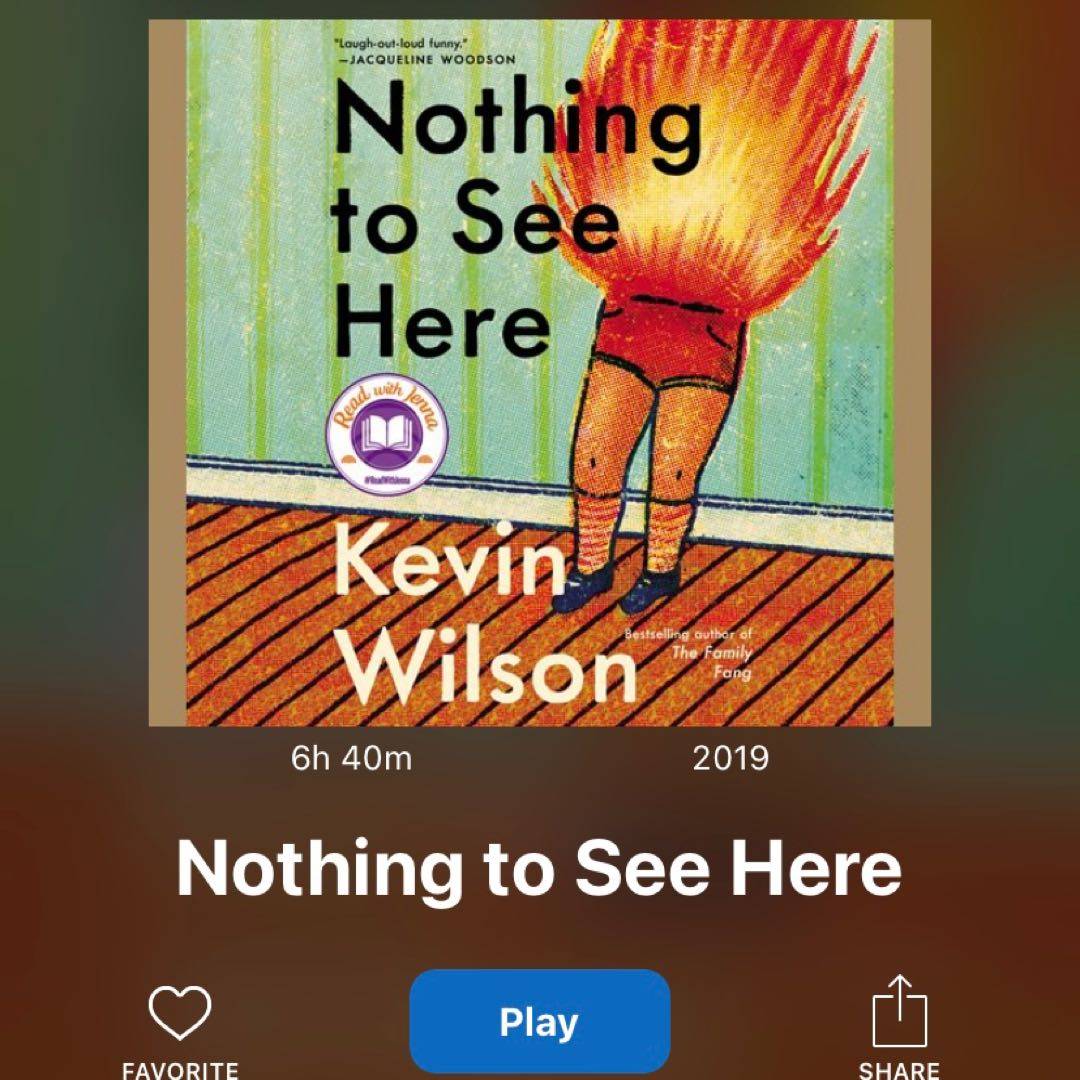Start the audiobook with the Play button
This screenshot has width=1080, height=1080.
point(539,1021)
